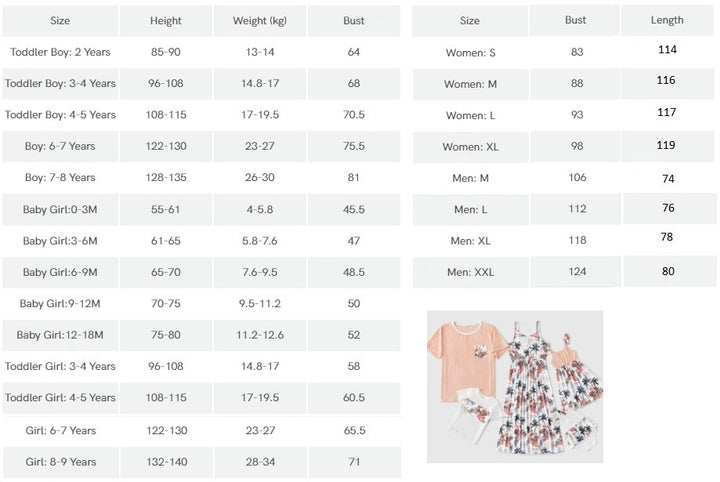Click the Baby Girl:0-3M size cell
The width and height of the screenshot is (720, 482).
pyautogui.click(x=60, y=210)
